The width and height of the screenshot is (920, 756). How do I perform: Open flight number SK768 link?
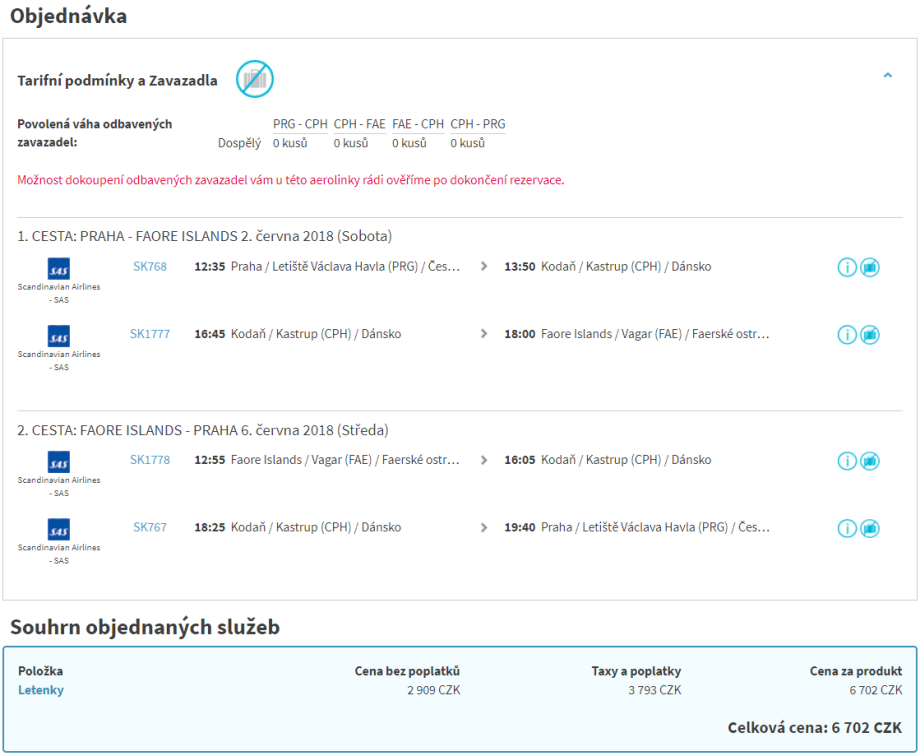[150, 267]
